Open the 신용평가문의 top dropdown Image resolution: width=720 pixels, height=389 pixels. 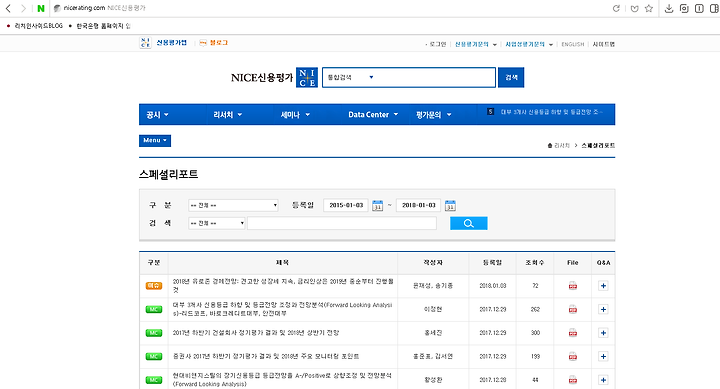476,45
